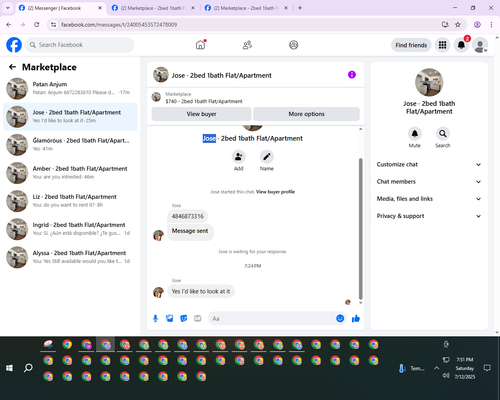Screen dimensions: 500x400
Task: Click the voice clip microphone icon
Action: [x=155, y=319]
